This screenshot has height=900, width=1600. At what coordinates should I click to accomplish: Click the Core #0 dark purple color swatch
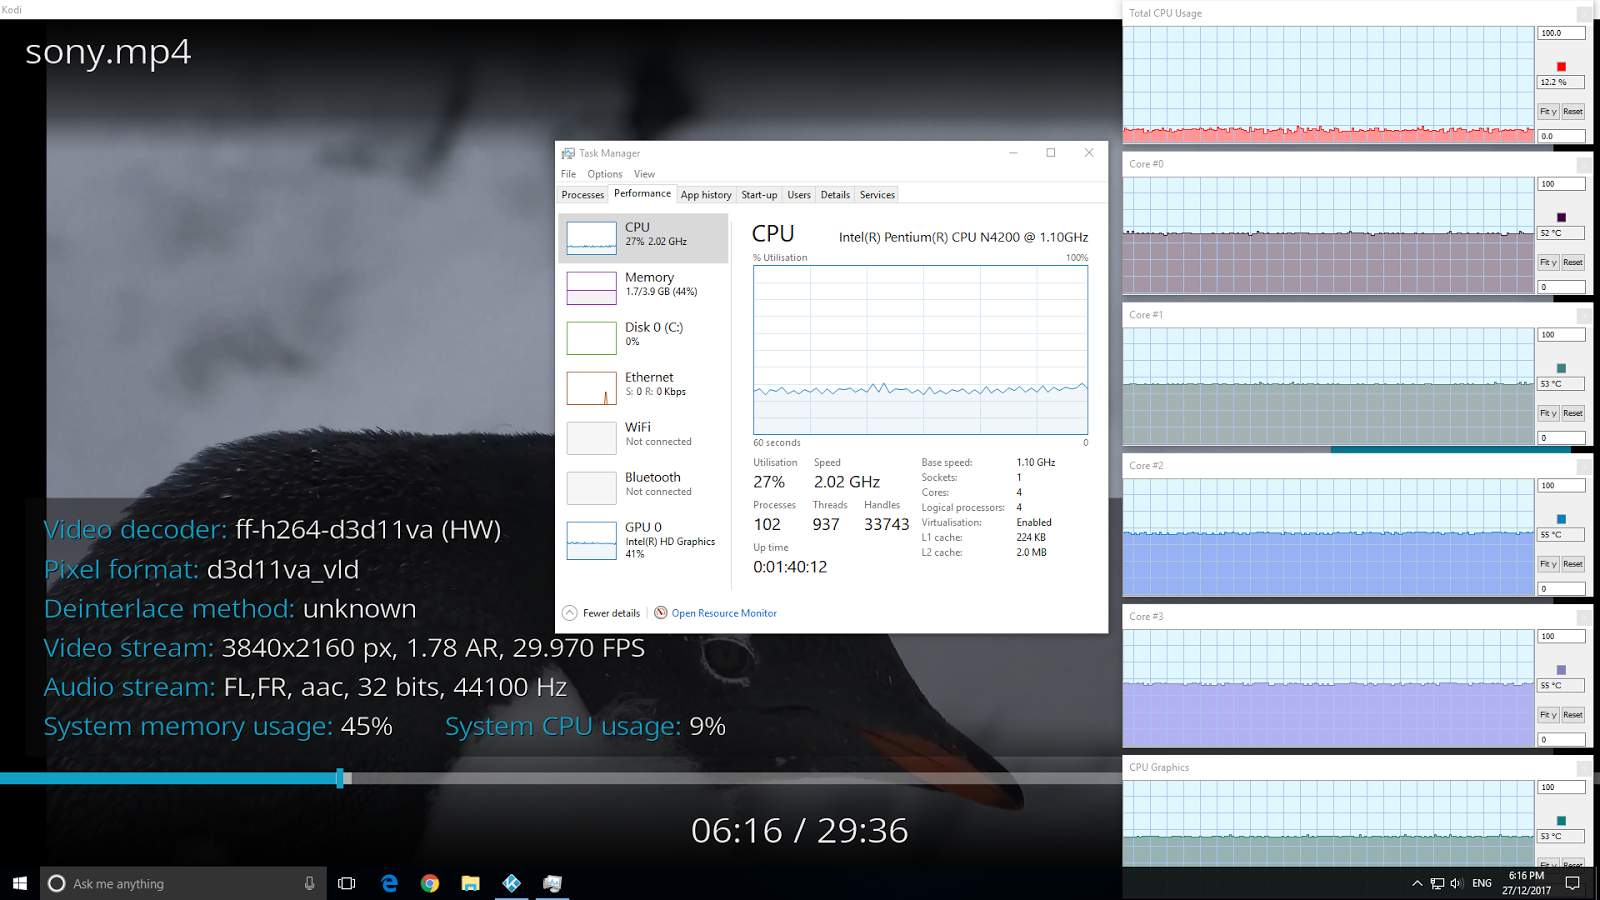(1561, 217)
